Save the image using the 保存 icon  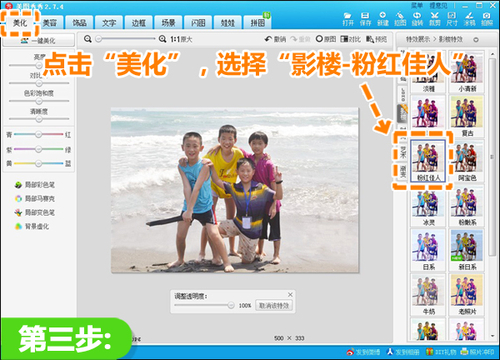pos(365,19)
